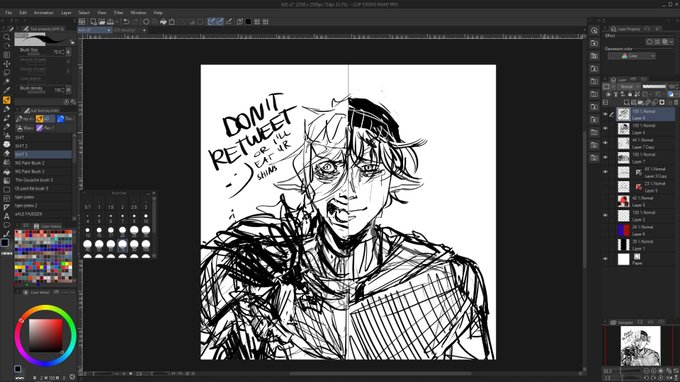Select the Eyedropper tool
680x382 pixels.
click(7, 91)
